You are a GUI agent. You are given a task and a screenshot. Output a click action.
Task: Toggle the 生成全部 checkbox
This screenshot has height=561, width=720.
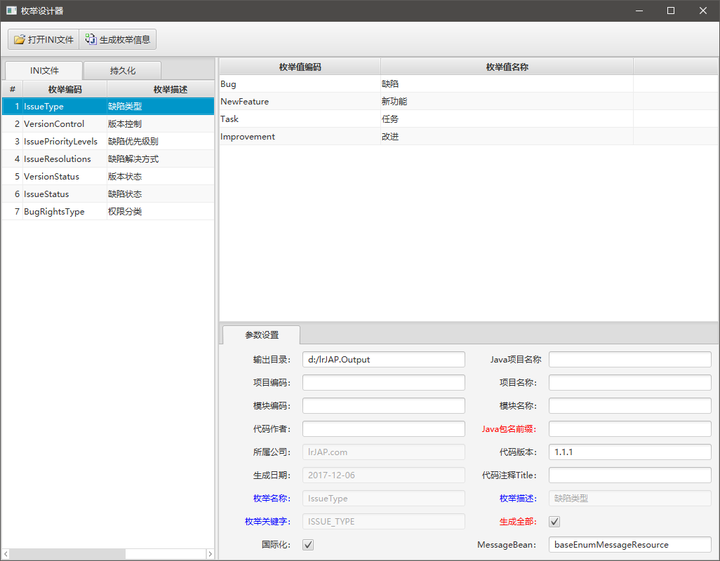point(554,522)
